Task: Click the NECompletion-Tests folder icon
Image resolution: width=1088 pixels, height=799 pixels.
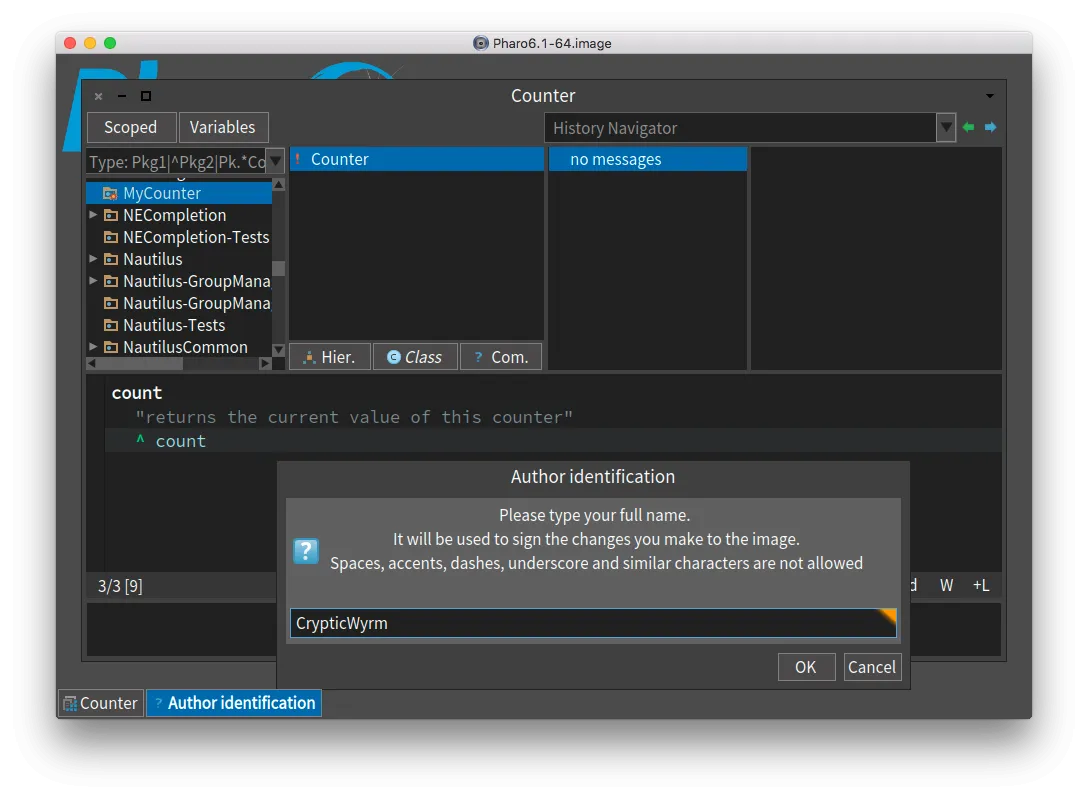Action: click(x=110, y=237)
